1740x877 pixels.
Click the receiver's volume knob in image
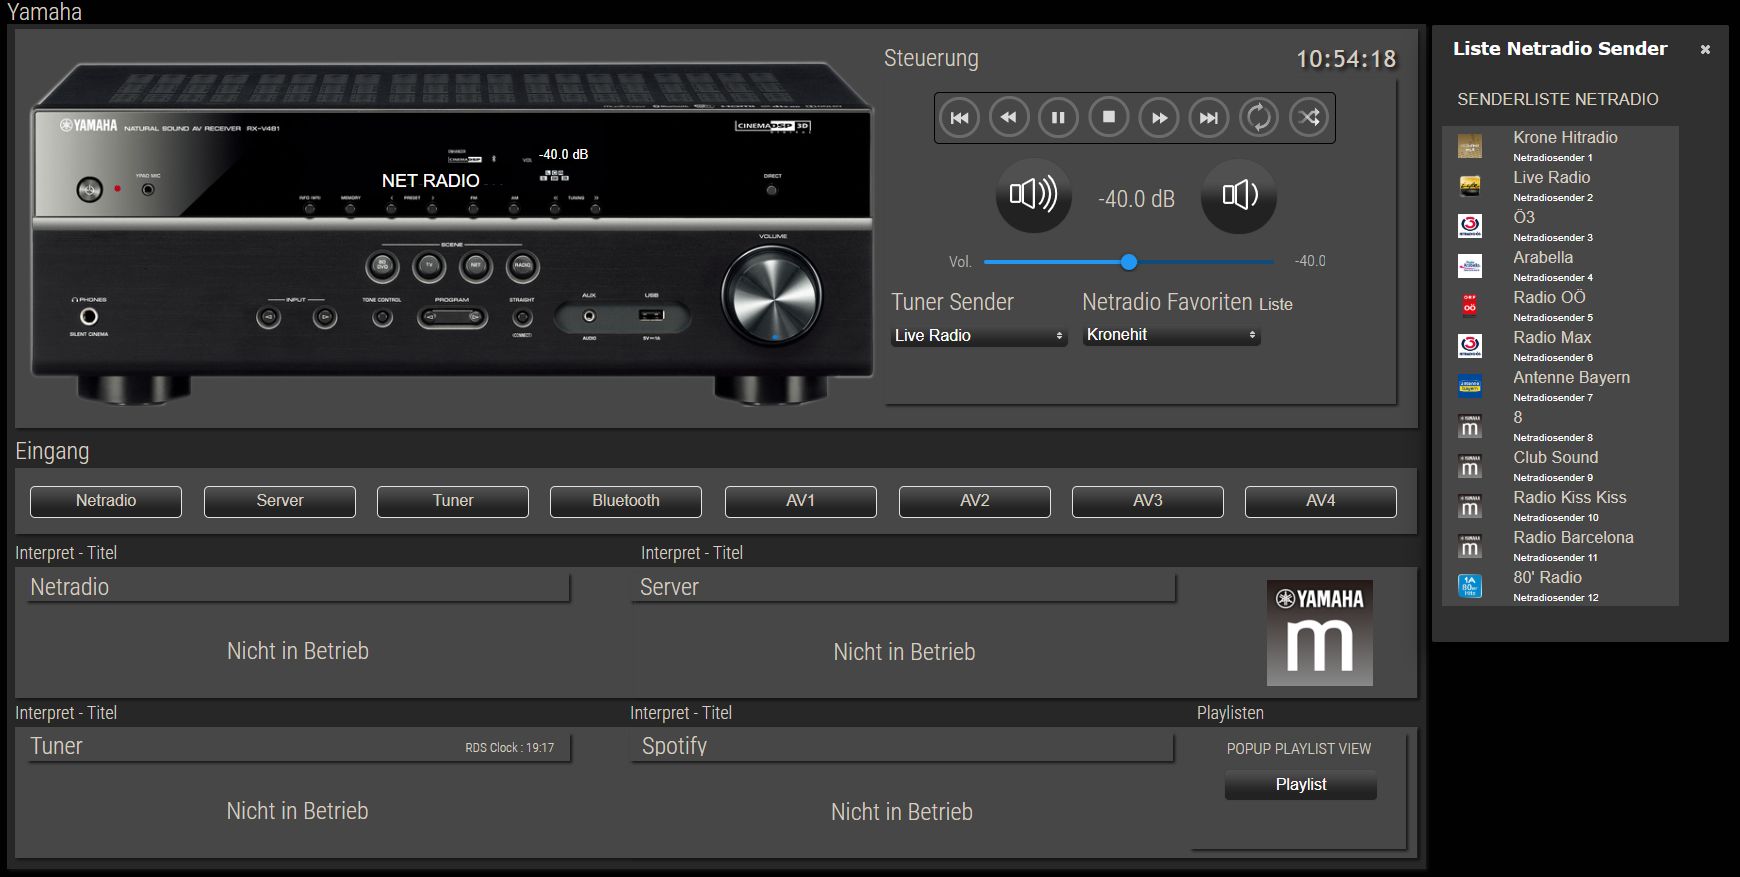772,296
